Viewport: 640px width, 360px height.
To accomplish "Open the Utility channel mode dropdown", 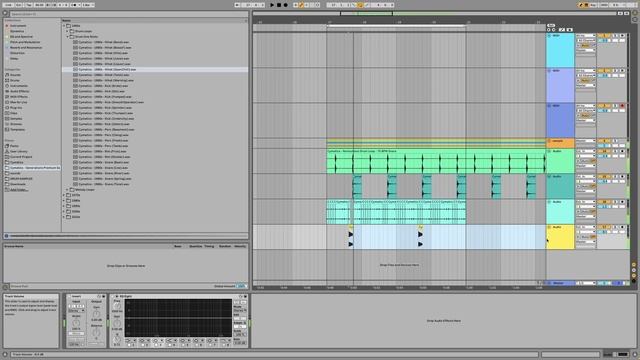I will (76, 311).
